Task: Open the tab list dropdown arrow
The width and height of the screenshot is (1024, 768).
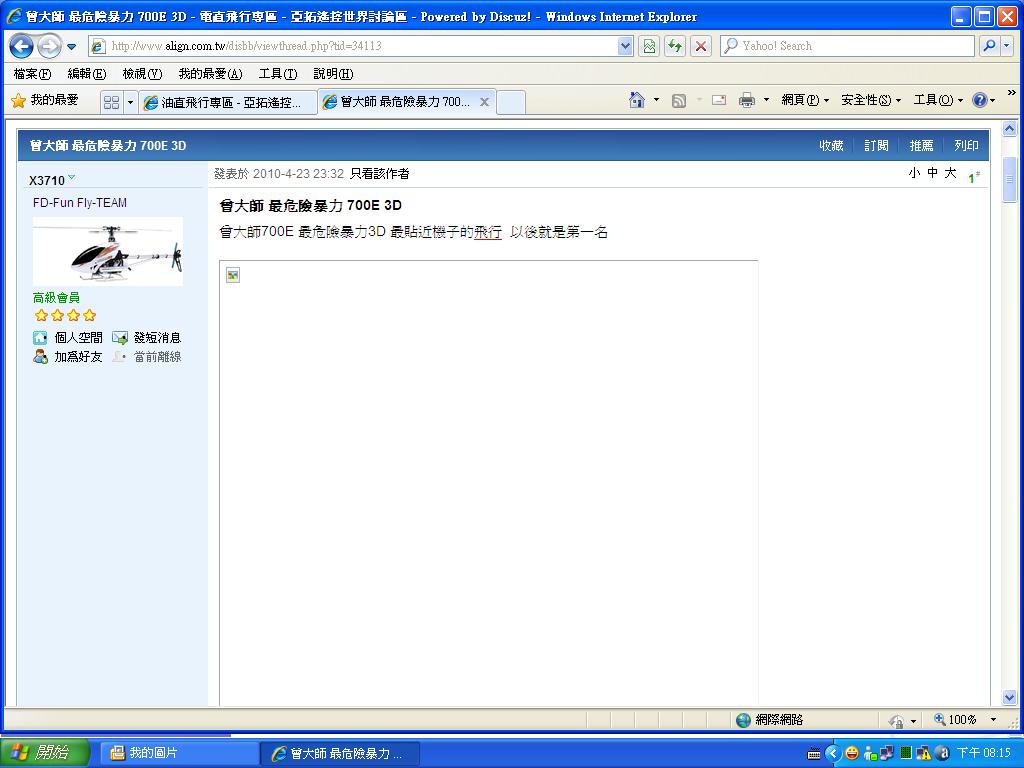Action: [130, 103]
